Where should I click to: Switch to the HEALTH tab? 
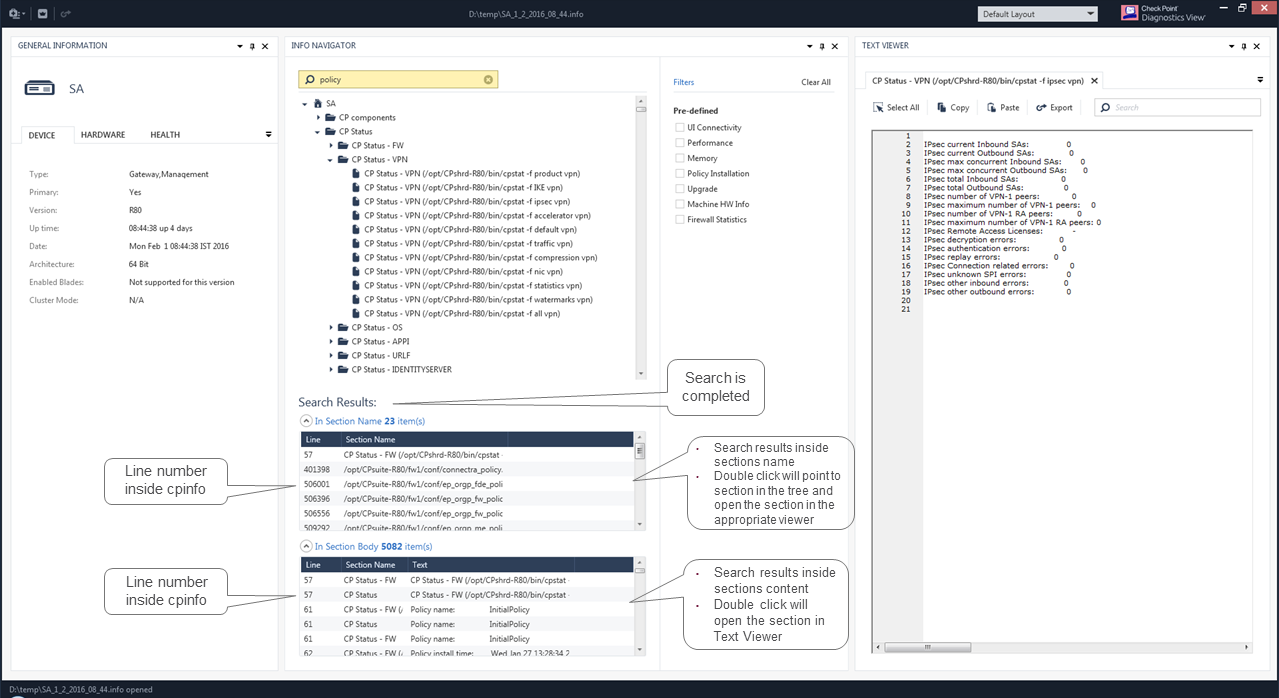(x=165, y=135)
